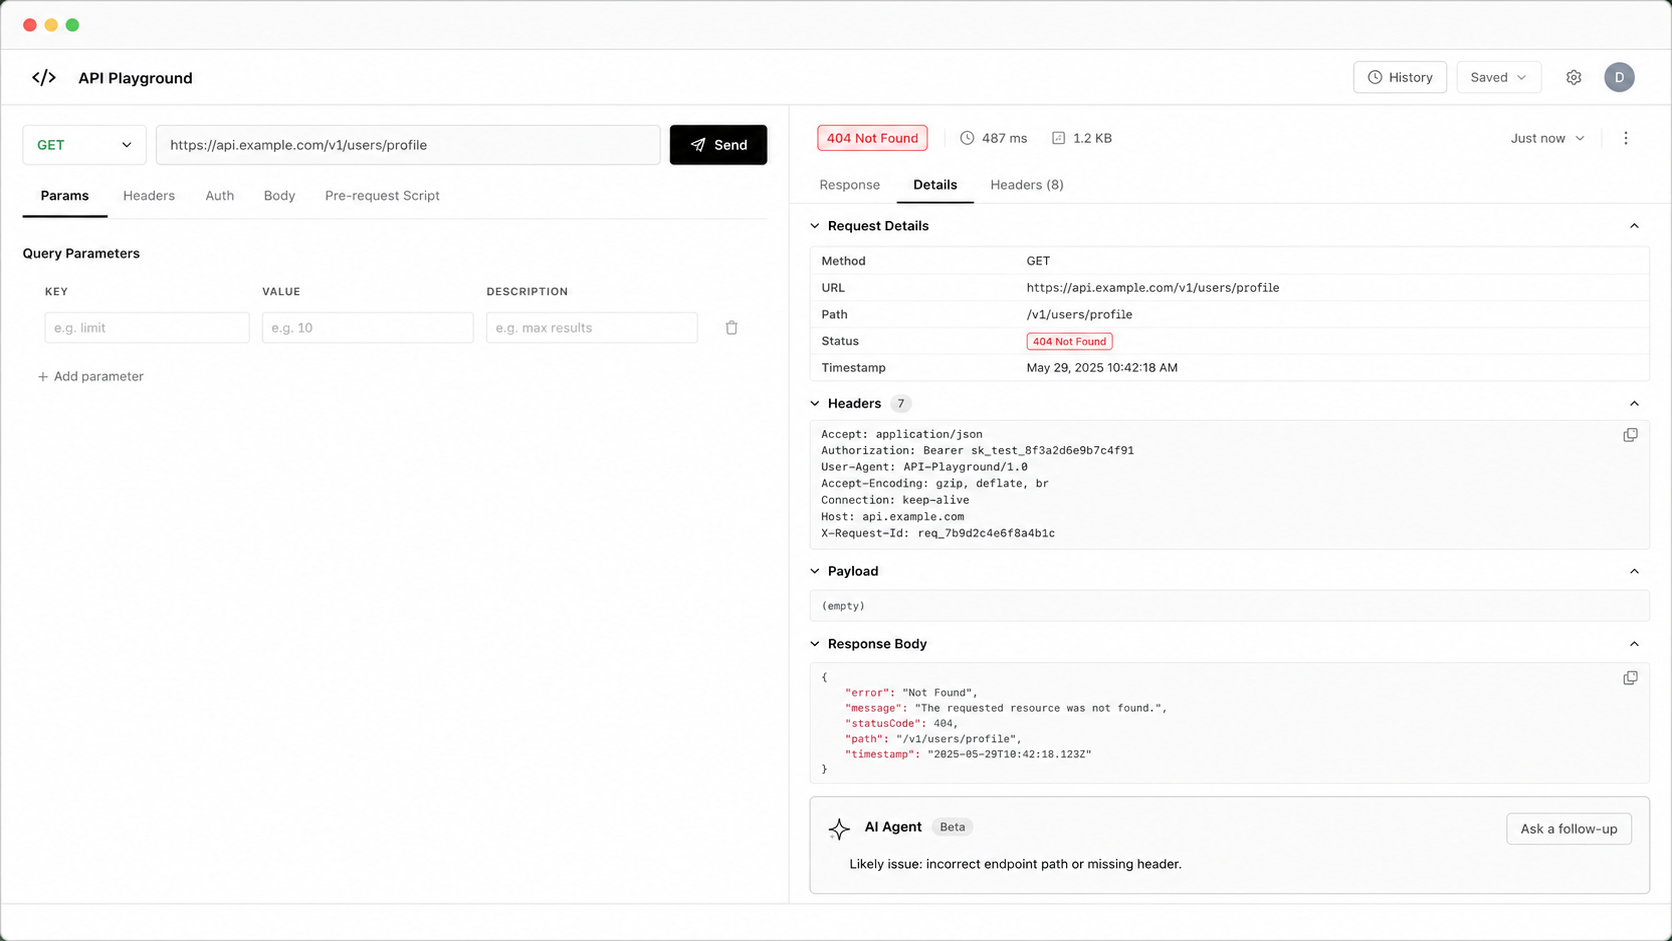The width and height of the screenshot is (1672, 941).
Task: Click the size icon beside 1.2 KB
Action: click(1058, 138)
